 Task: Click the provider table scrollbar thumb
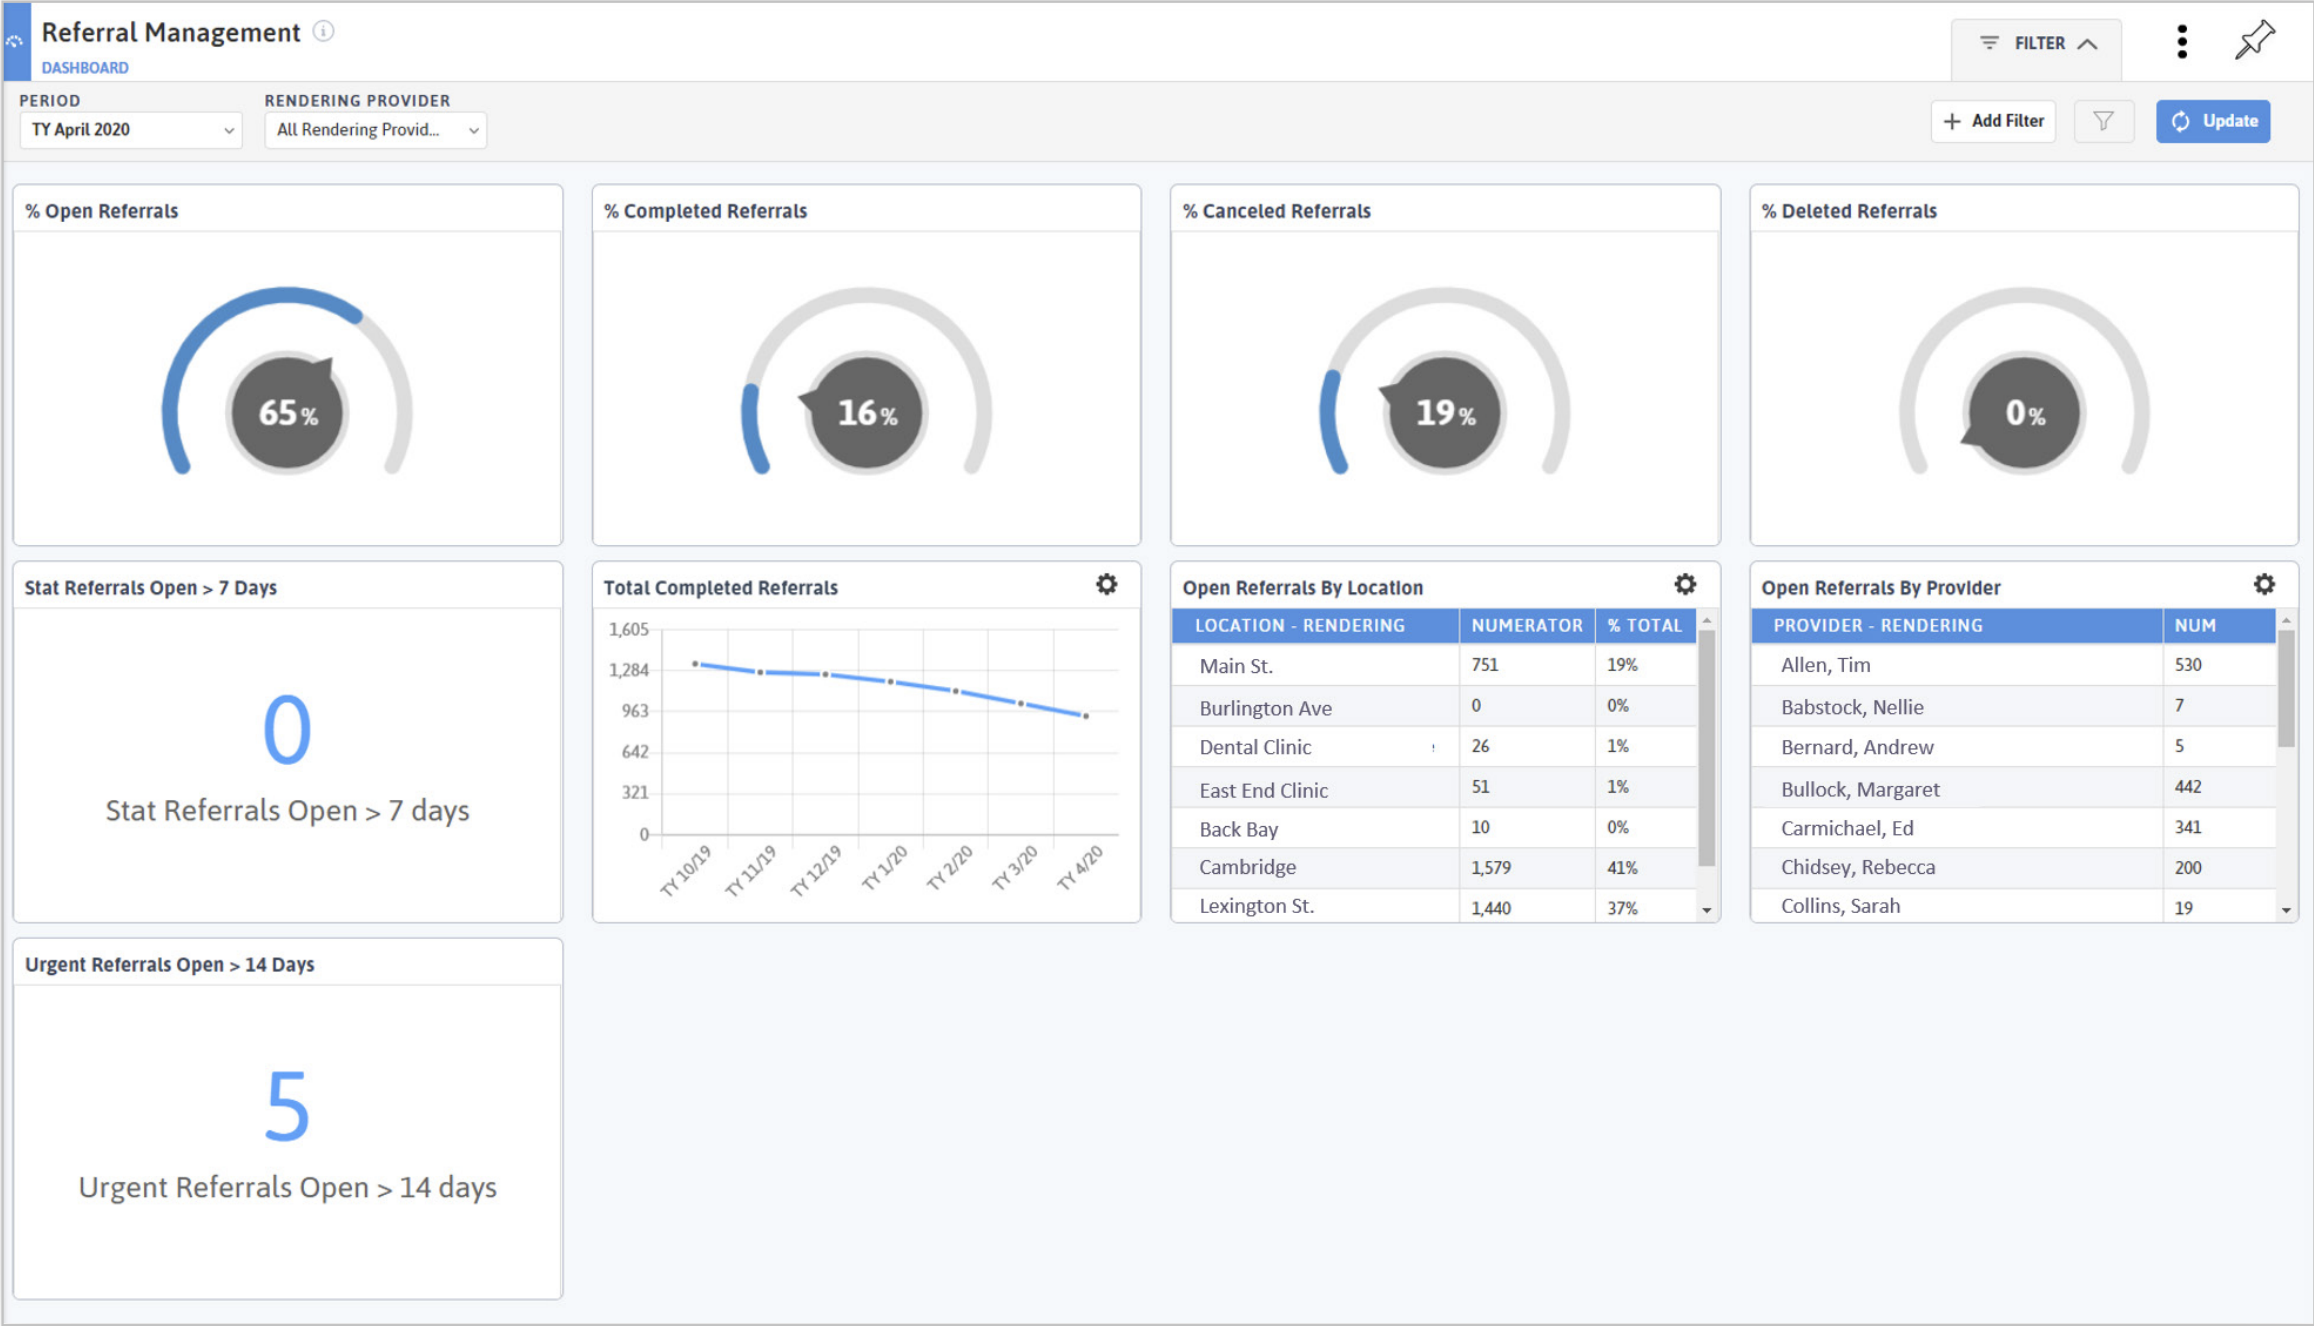[x=2286, y=688]
